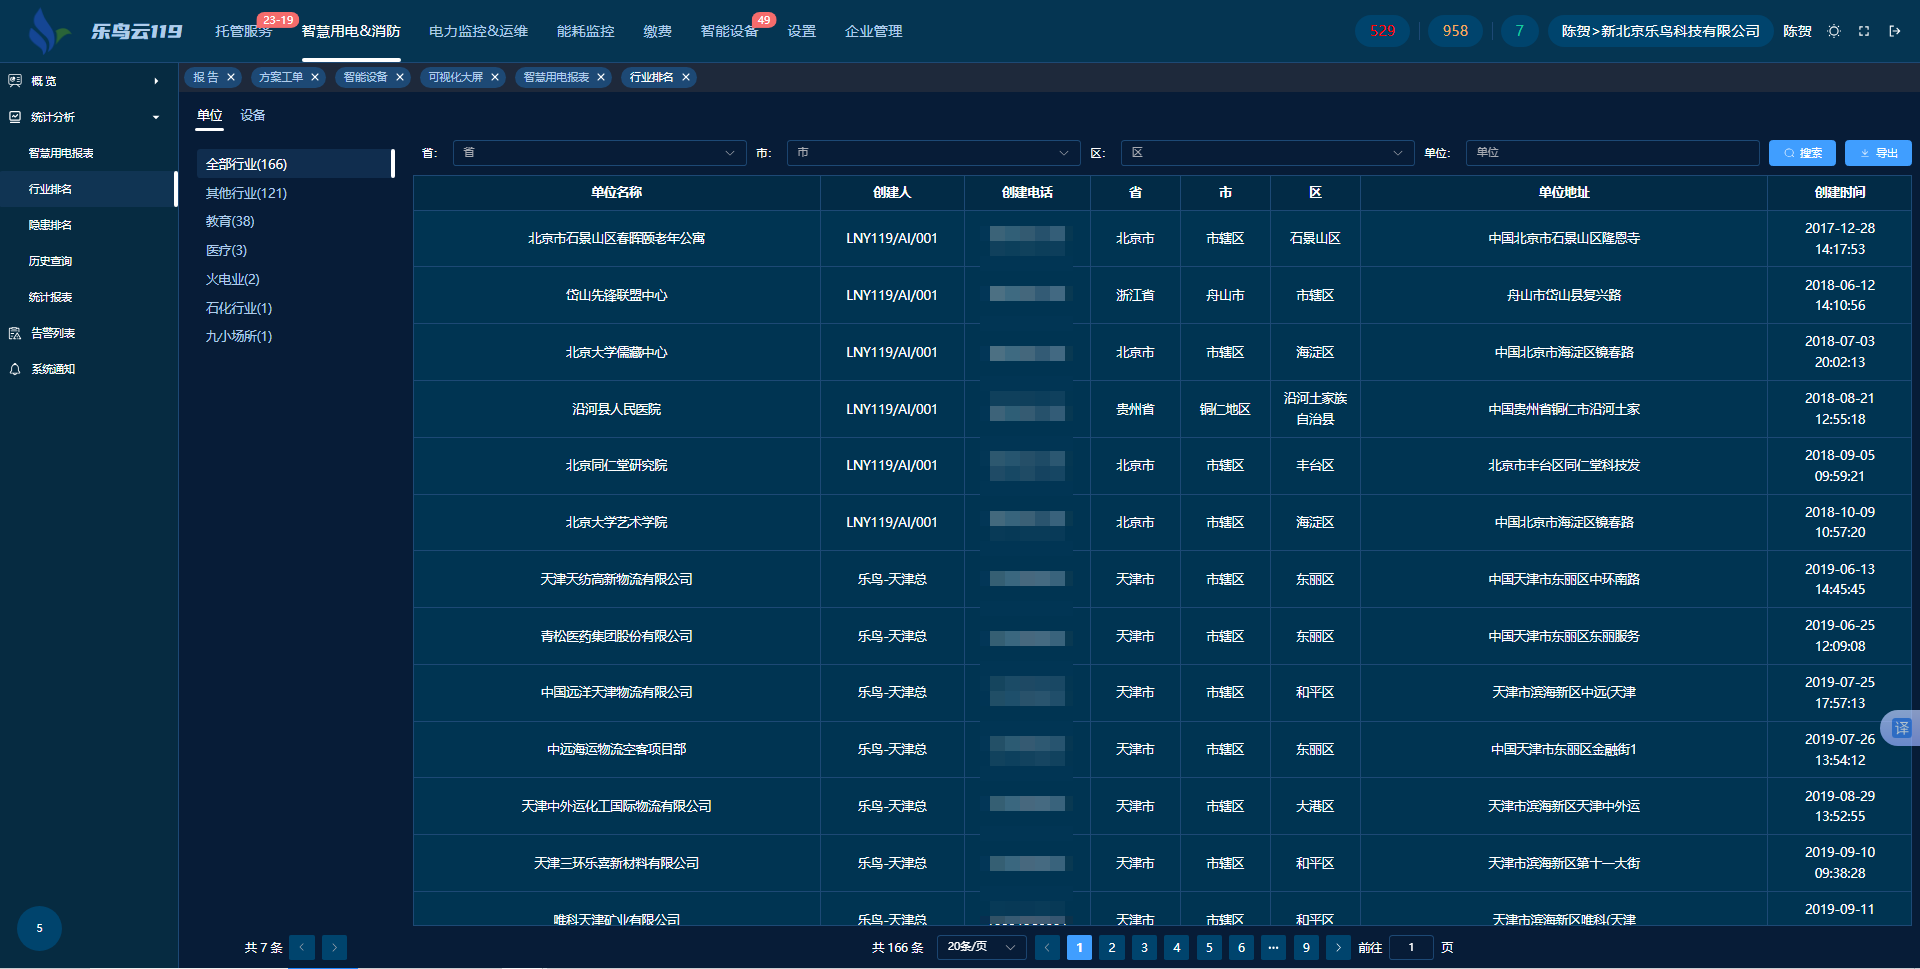
Task: Close the 可视化大屏 tab
Action: pyautogui.click(x=495, y=77)
